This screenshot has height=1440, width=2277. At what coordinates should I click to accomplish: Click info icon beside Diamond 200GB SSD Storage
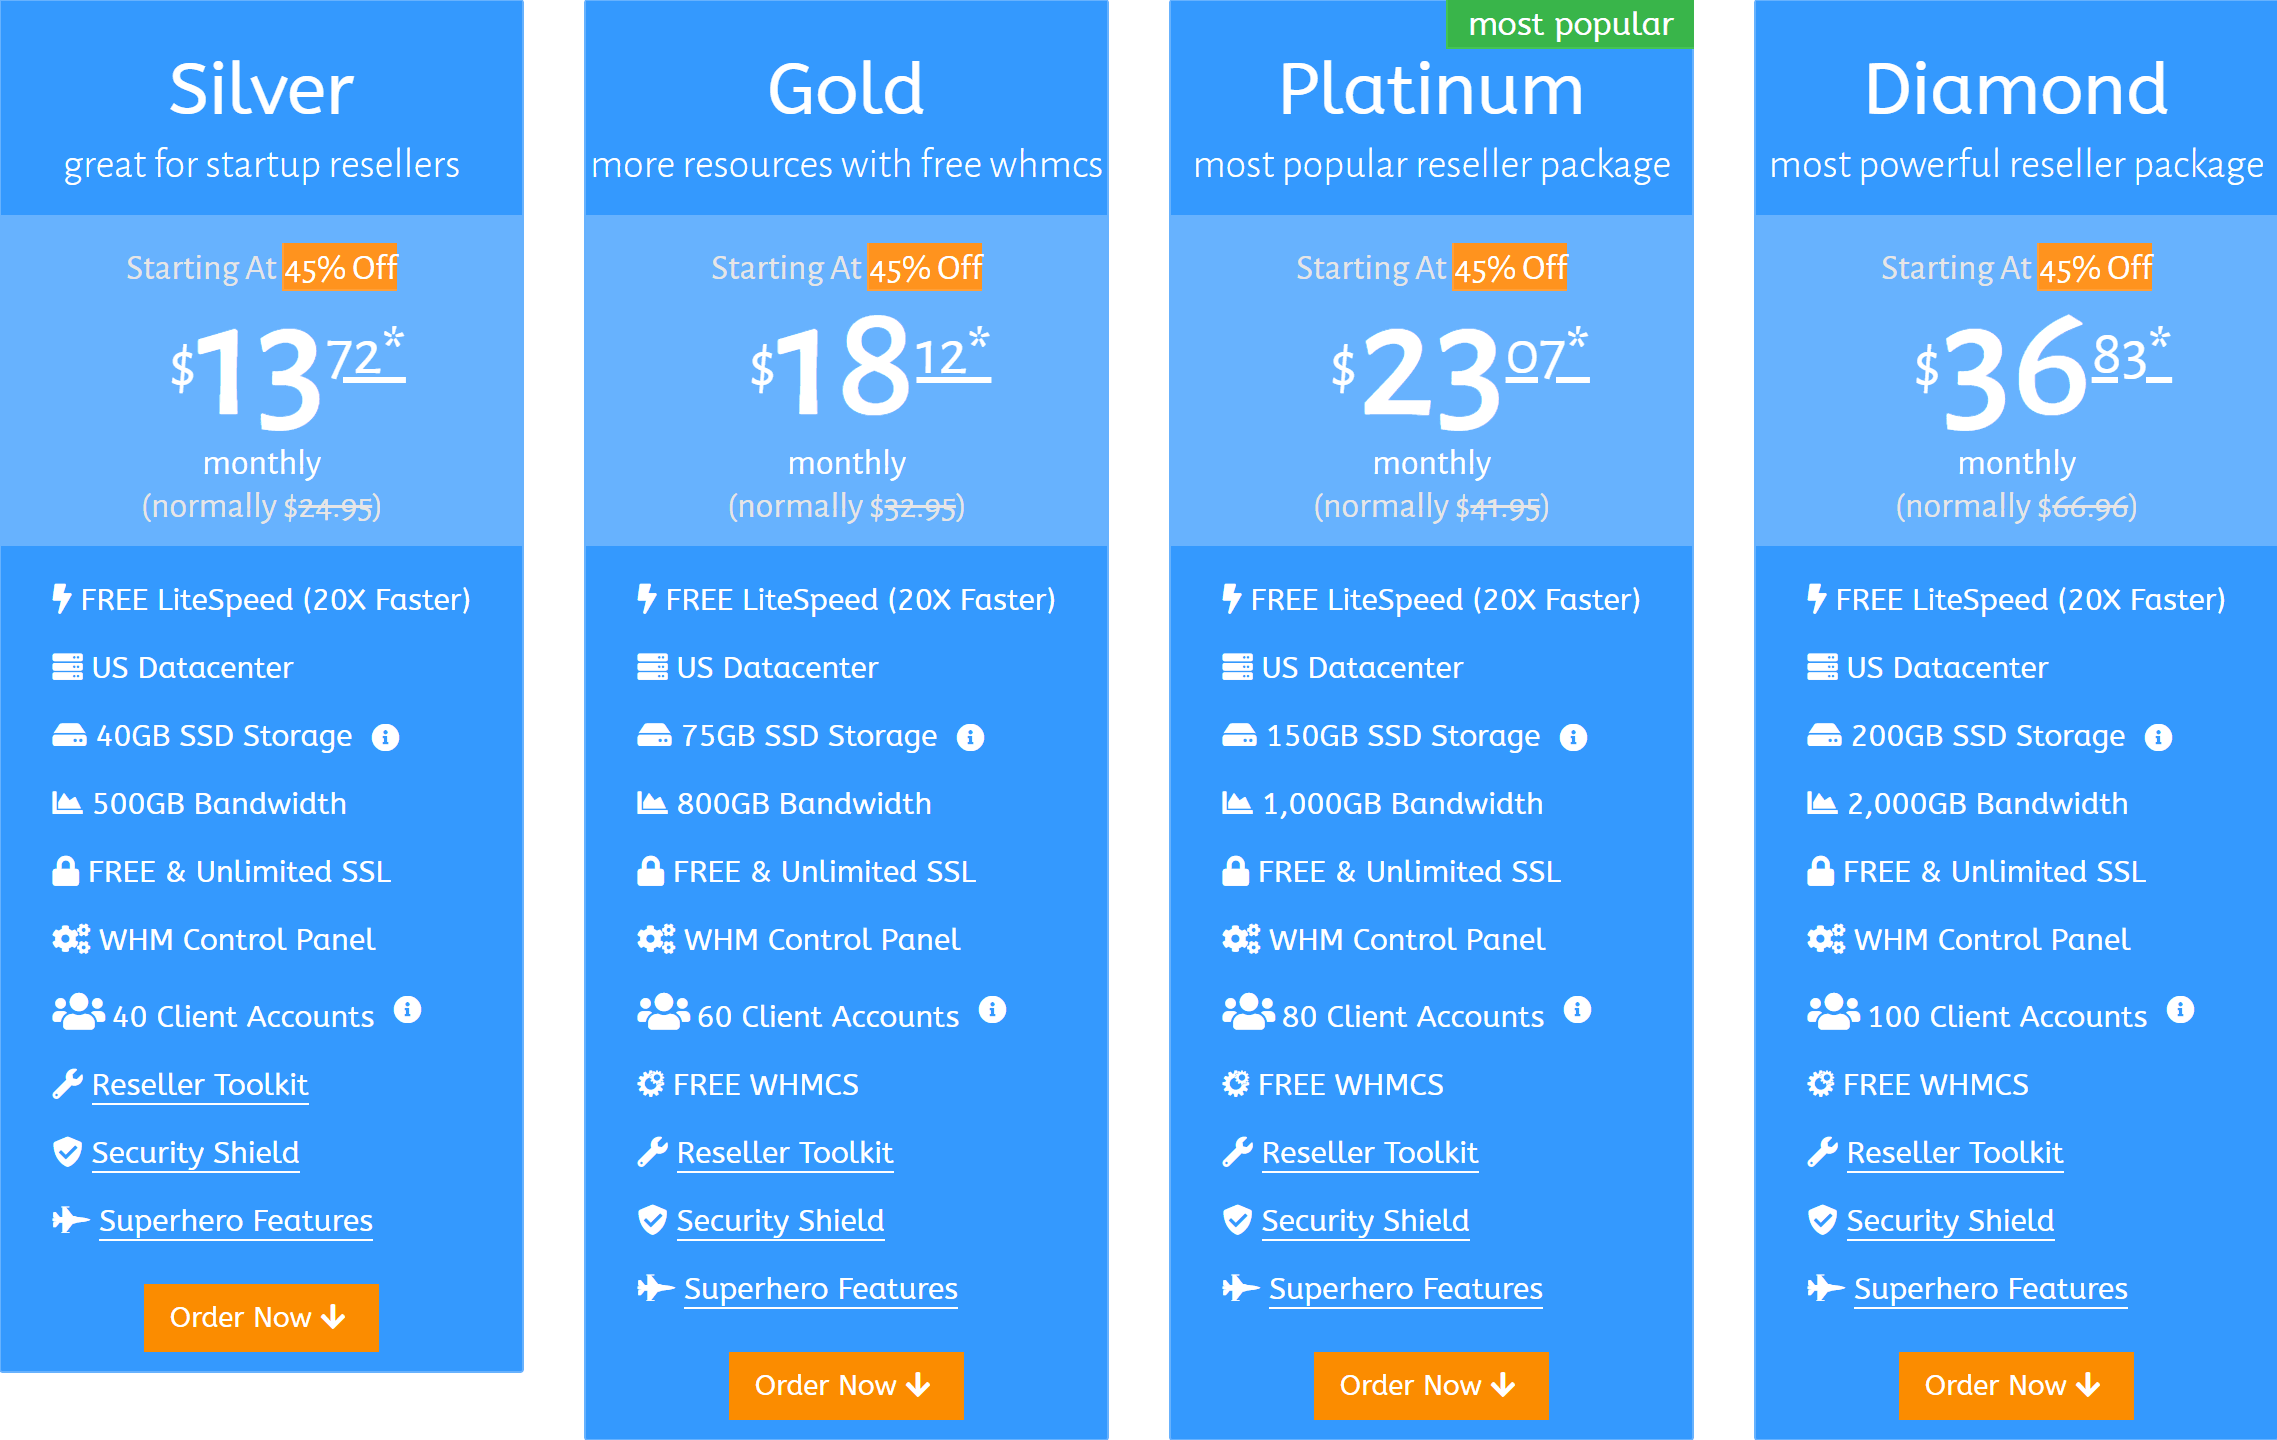[x=2158, y=738]
